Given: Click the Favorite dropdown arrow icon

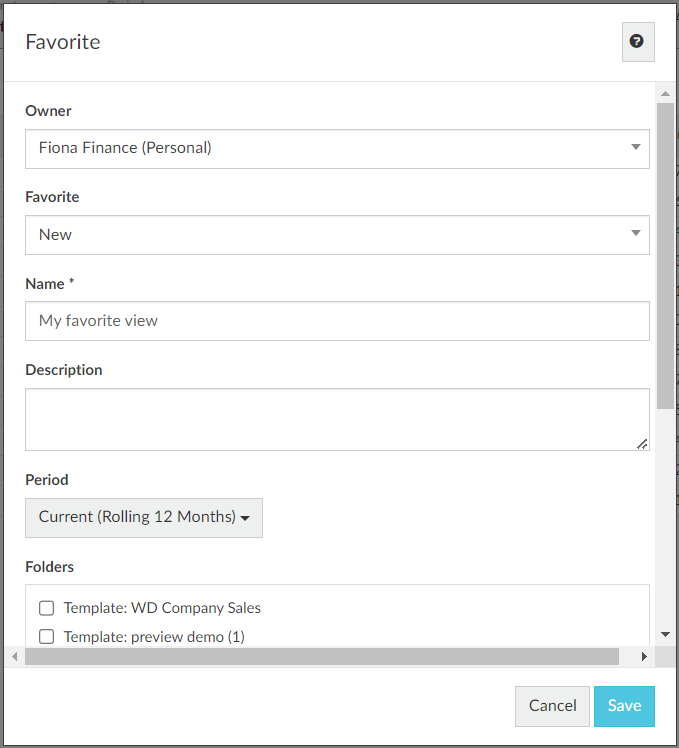Looking at the screenshot, I should pyautogui.click(x=635, y=233).
